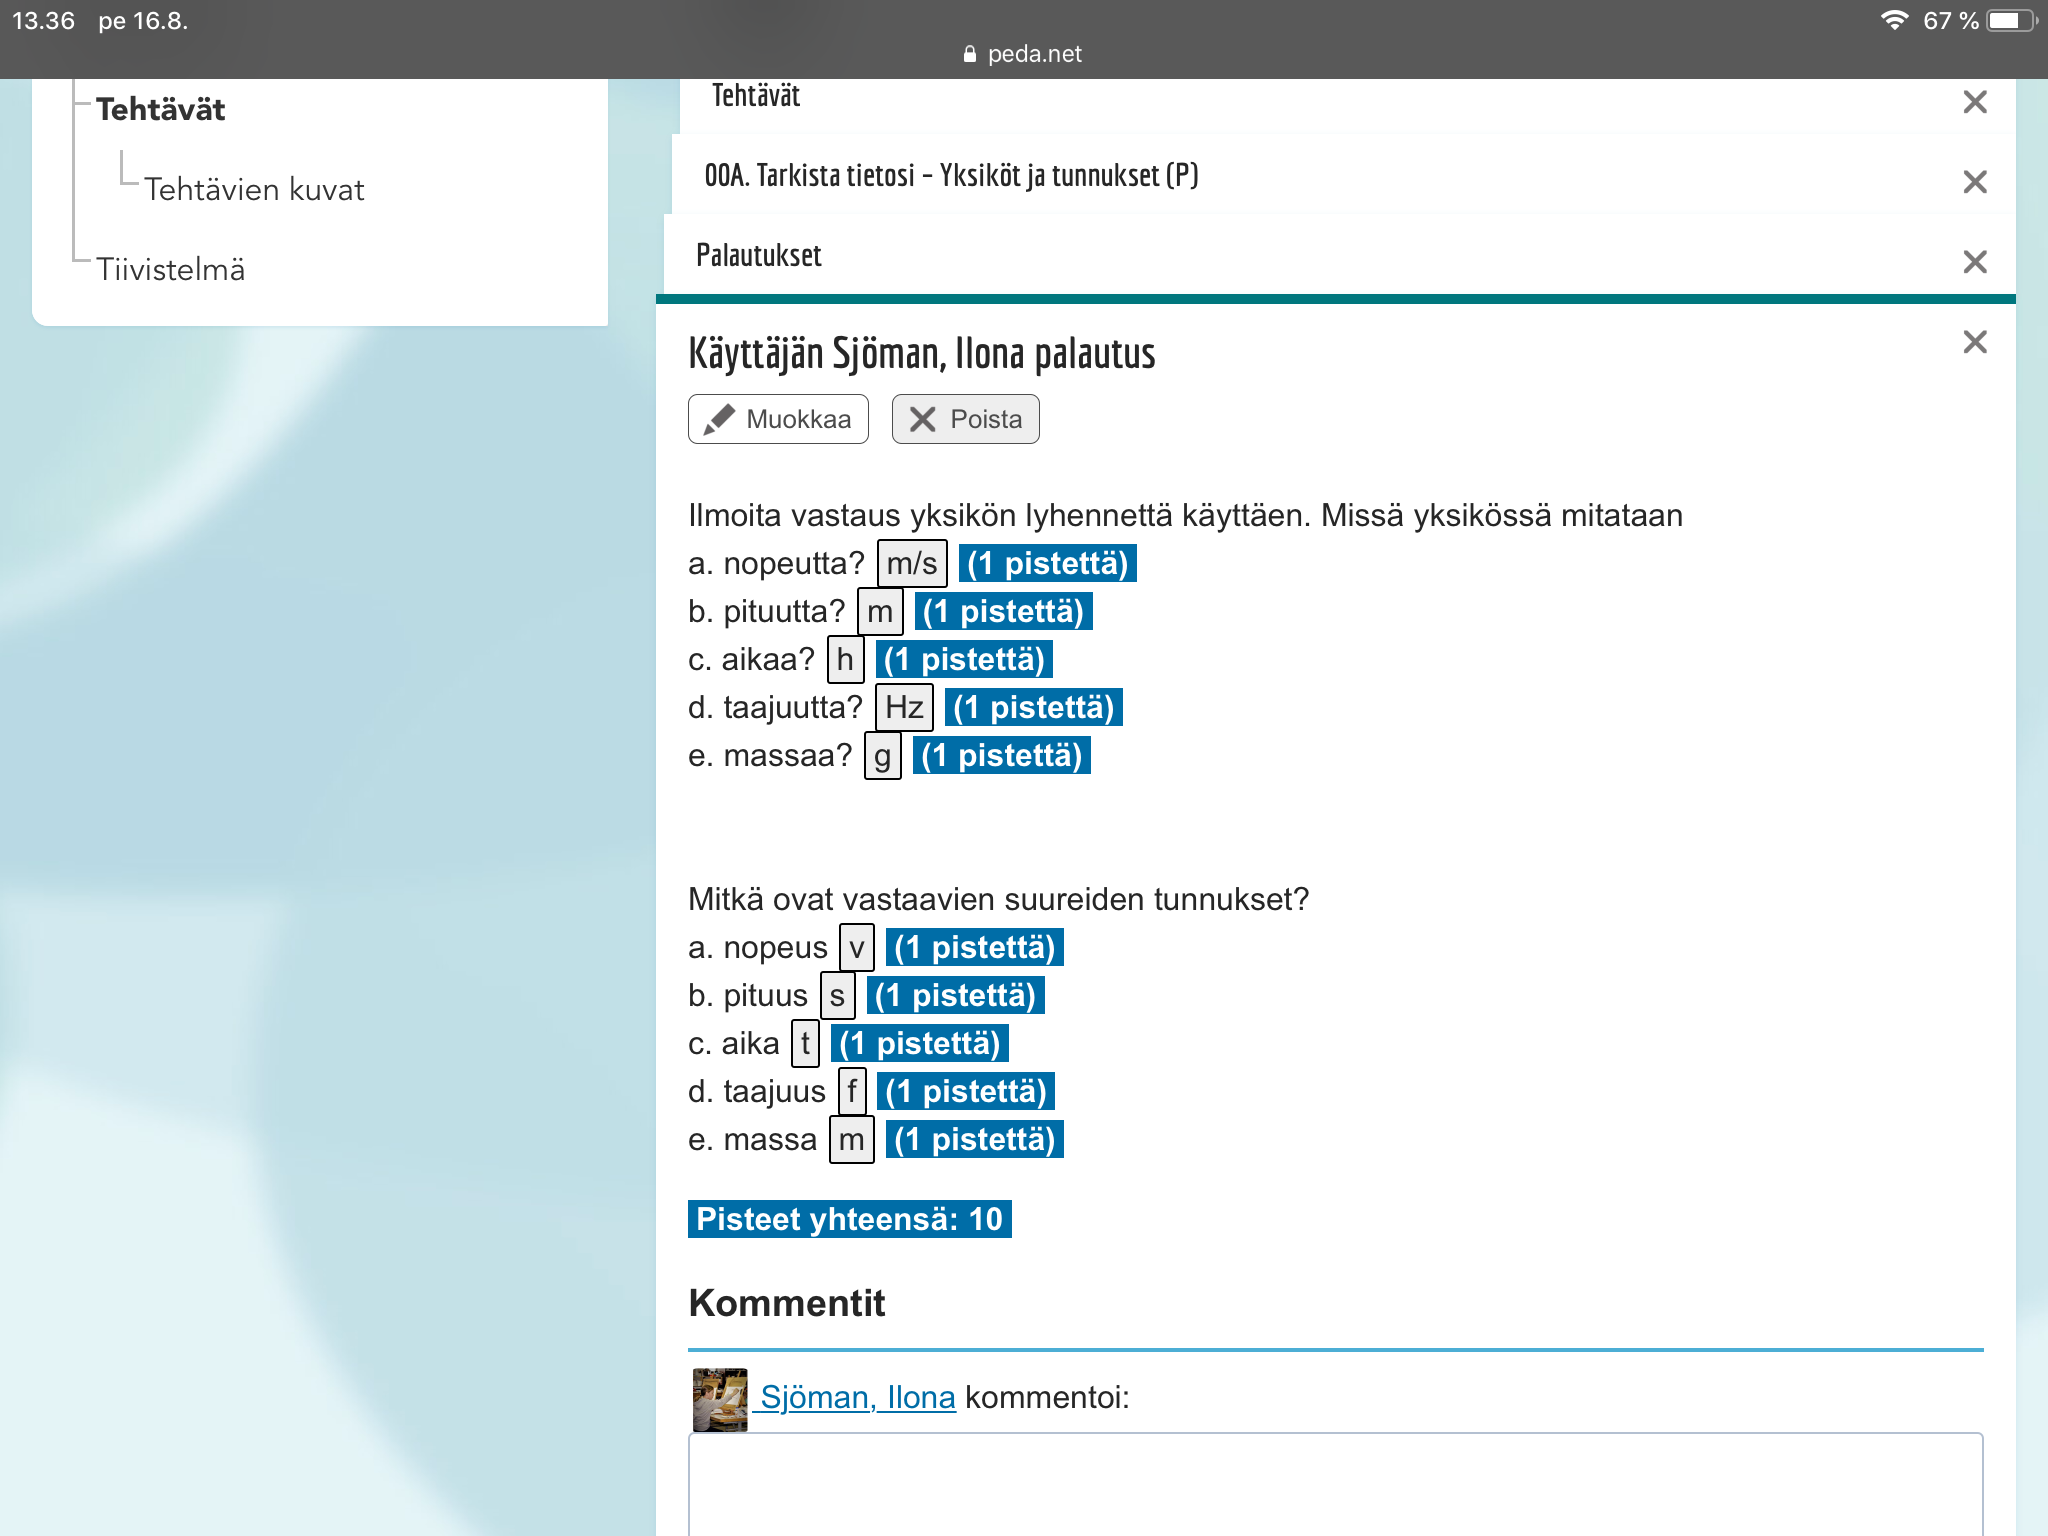Click the peda.net address bar
The height and width of the screenshot is (1536, 2048).
pyautogui.click(x=1024, y=54)
